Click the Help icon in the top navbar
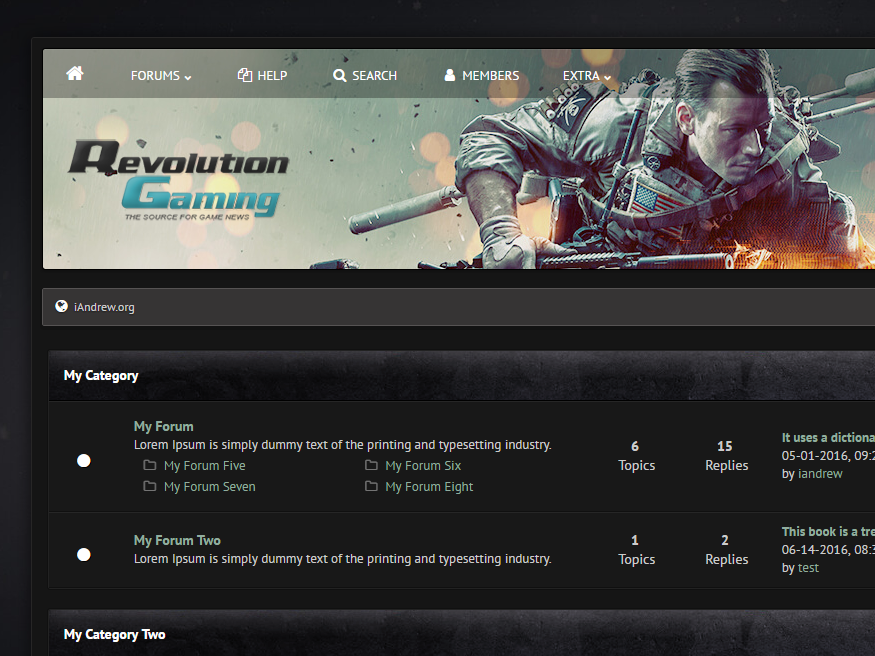The width and height of the screenshot is (875, 656). [242, 74]
